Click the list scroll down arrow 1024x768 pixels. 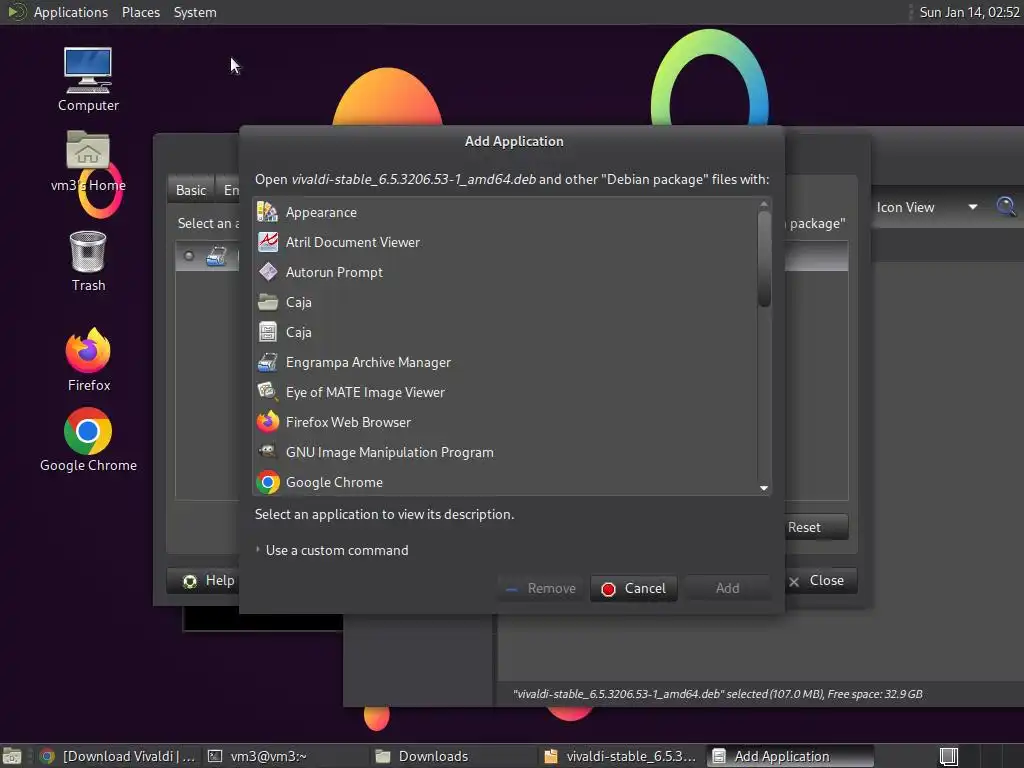click(763, 488)
